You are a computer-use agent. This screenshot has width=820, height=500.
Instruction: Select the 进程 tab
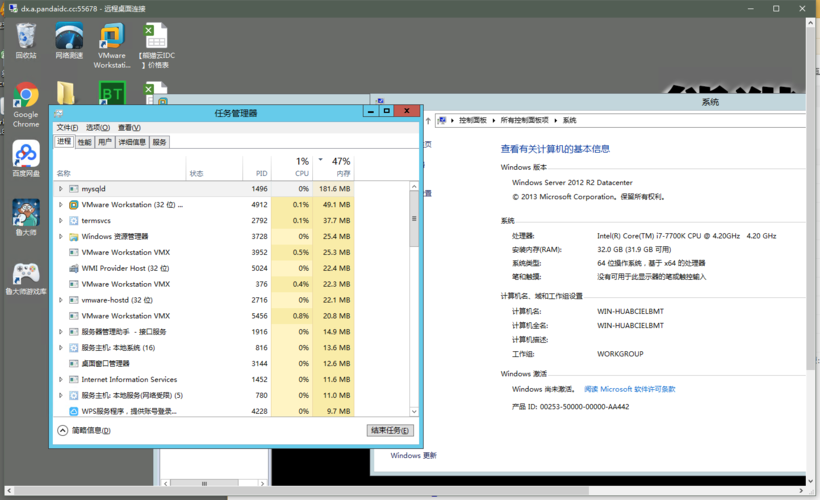(x=64, y=141)
